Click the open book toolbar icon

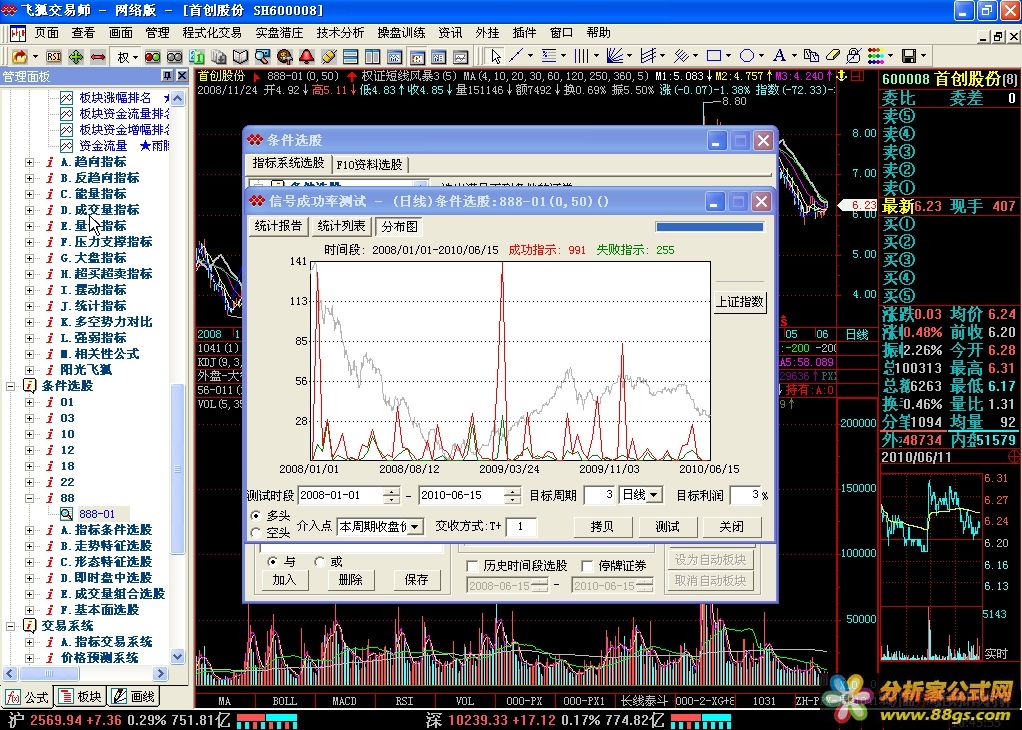[241, 57]
